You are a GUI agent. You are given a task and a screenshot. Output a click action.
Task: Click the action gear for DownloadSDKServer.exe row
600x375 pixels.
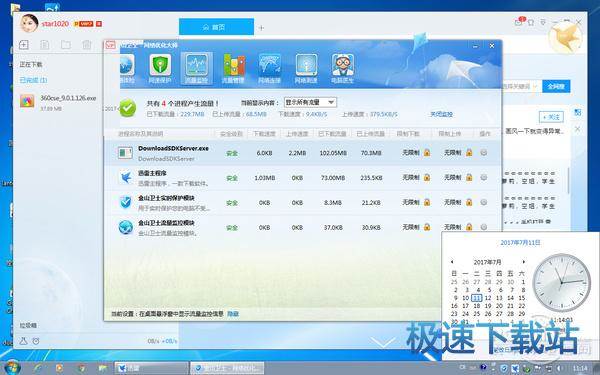[x=484, y=153]
